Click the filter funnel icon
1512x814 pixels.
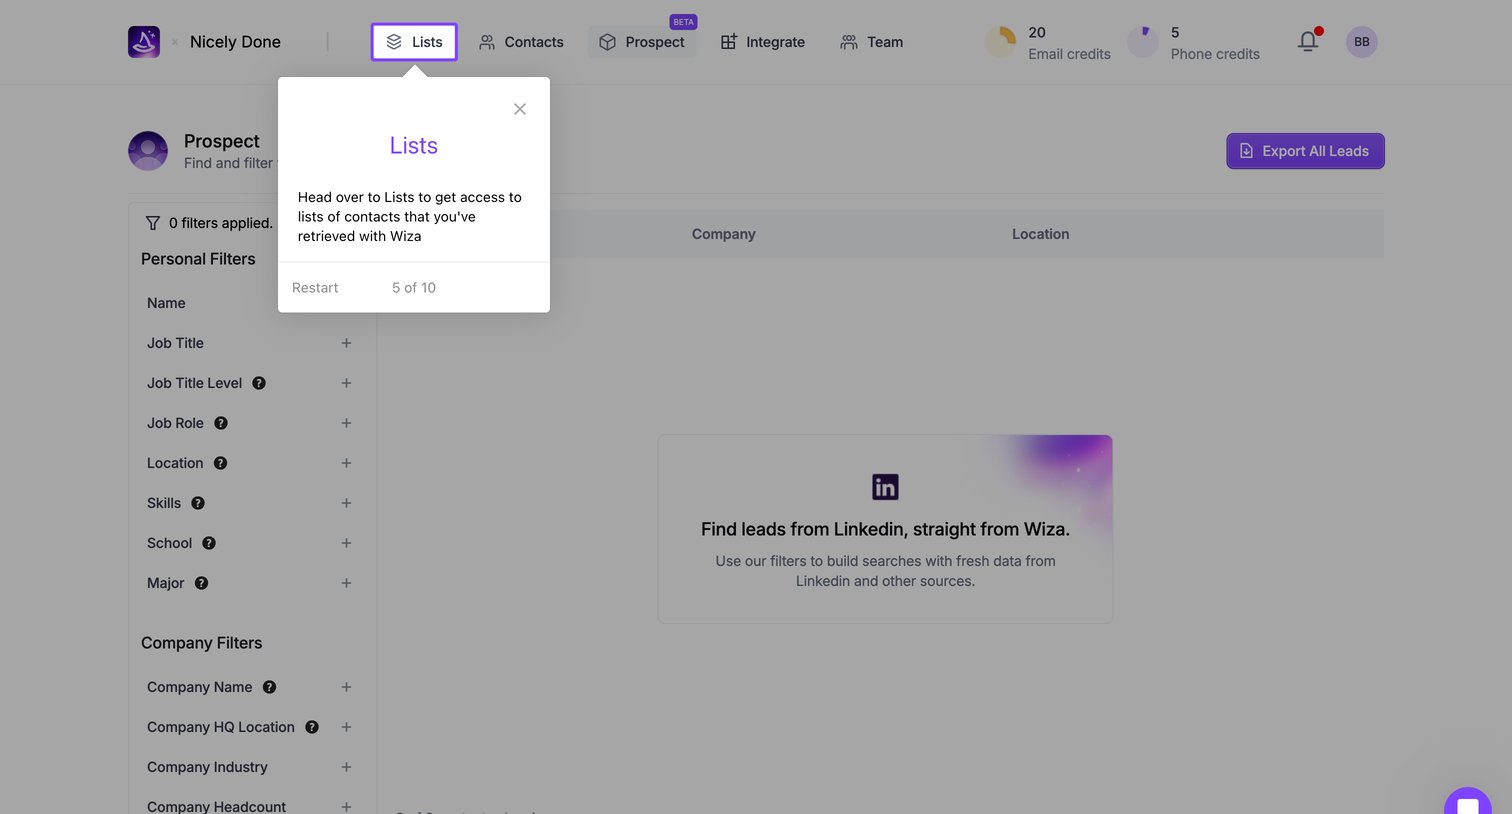click(153, 223)
